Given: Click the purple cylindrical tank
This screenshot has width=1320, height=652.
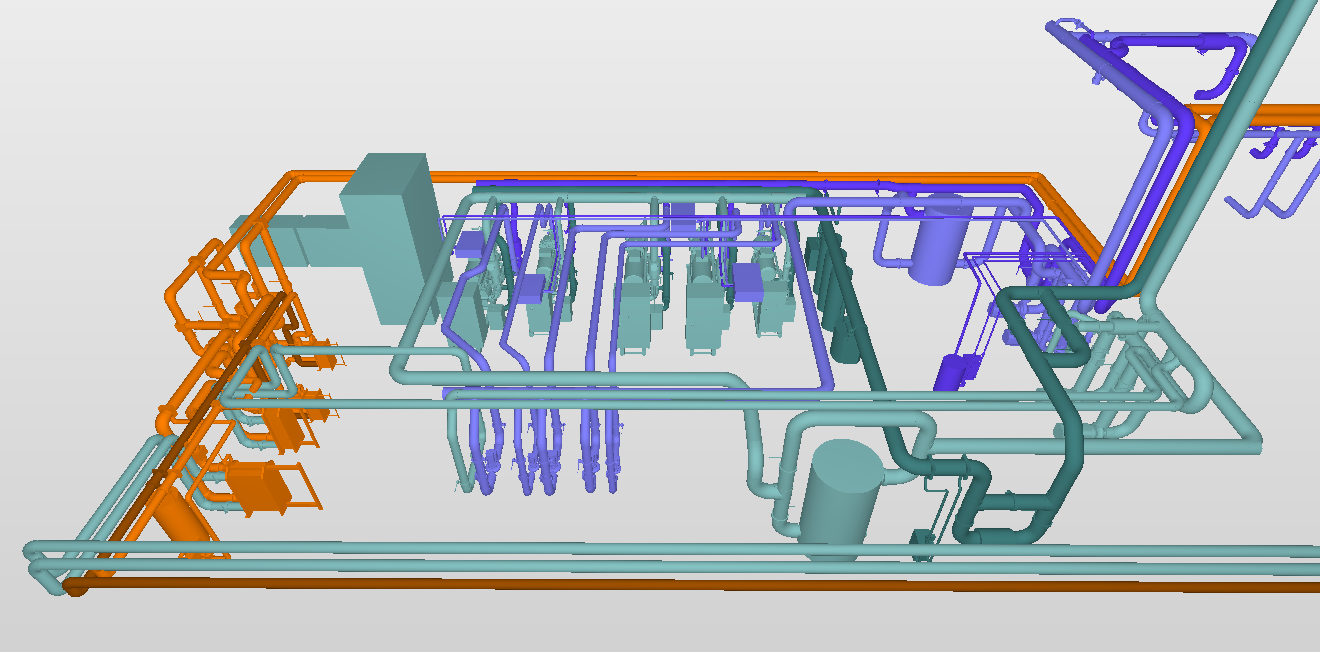Looking at the screenshot, I should tap(939, 245).
